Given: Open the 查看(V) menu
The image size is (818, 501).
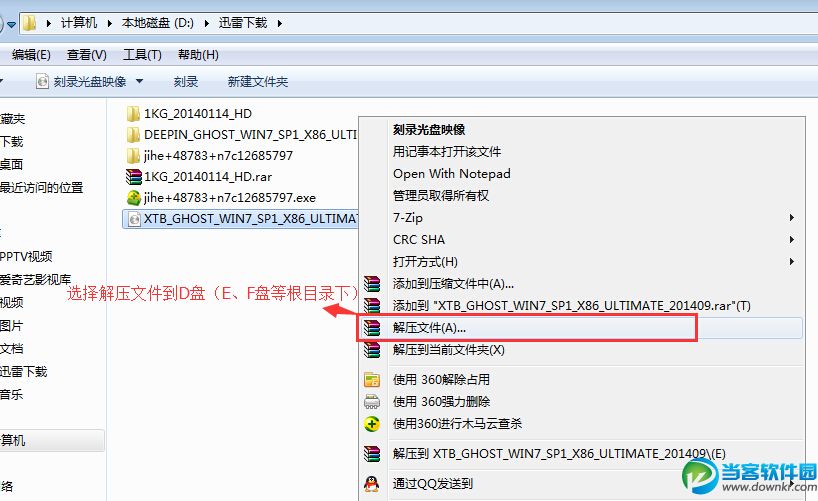Looking at the screenshot, I should [87, 55].
